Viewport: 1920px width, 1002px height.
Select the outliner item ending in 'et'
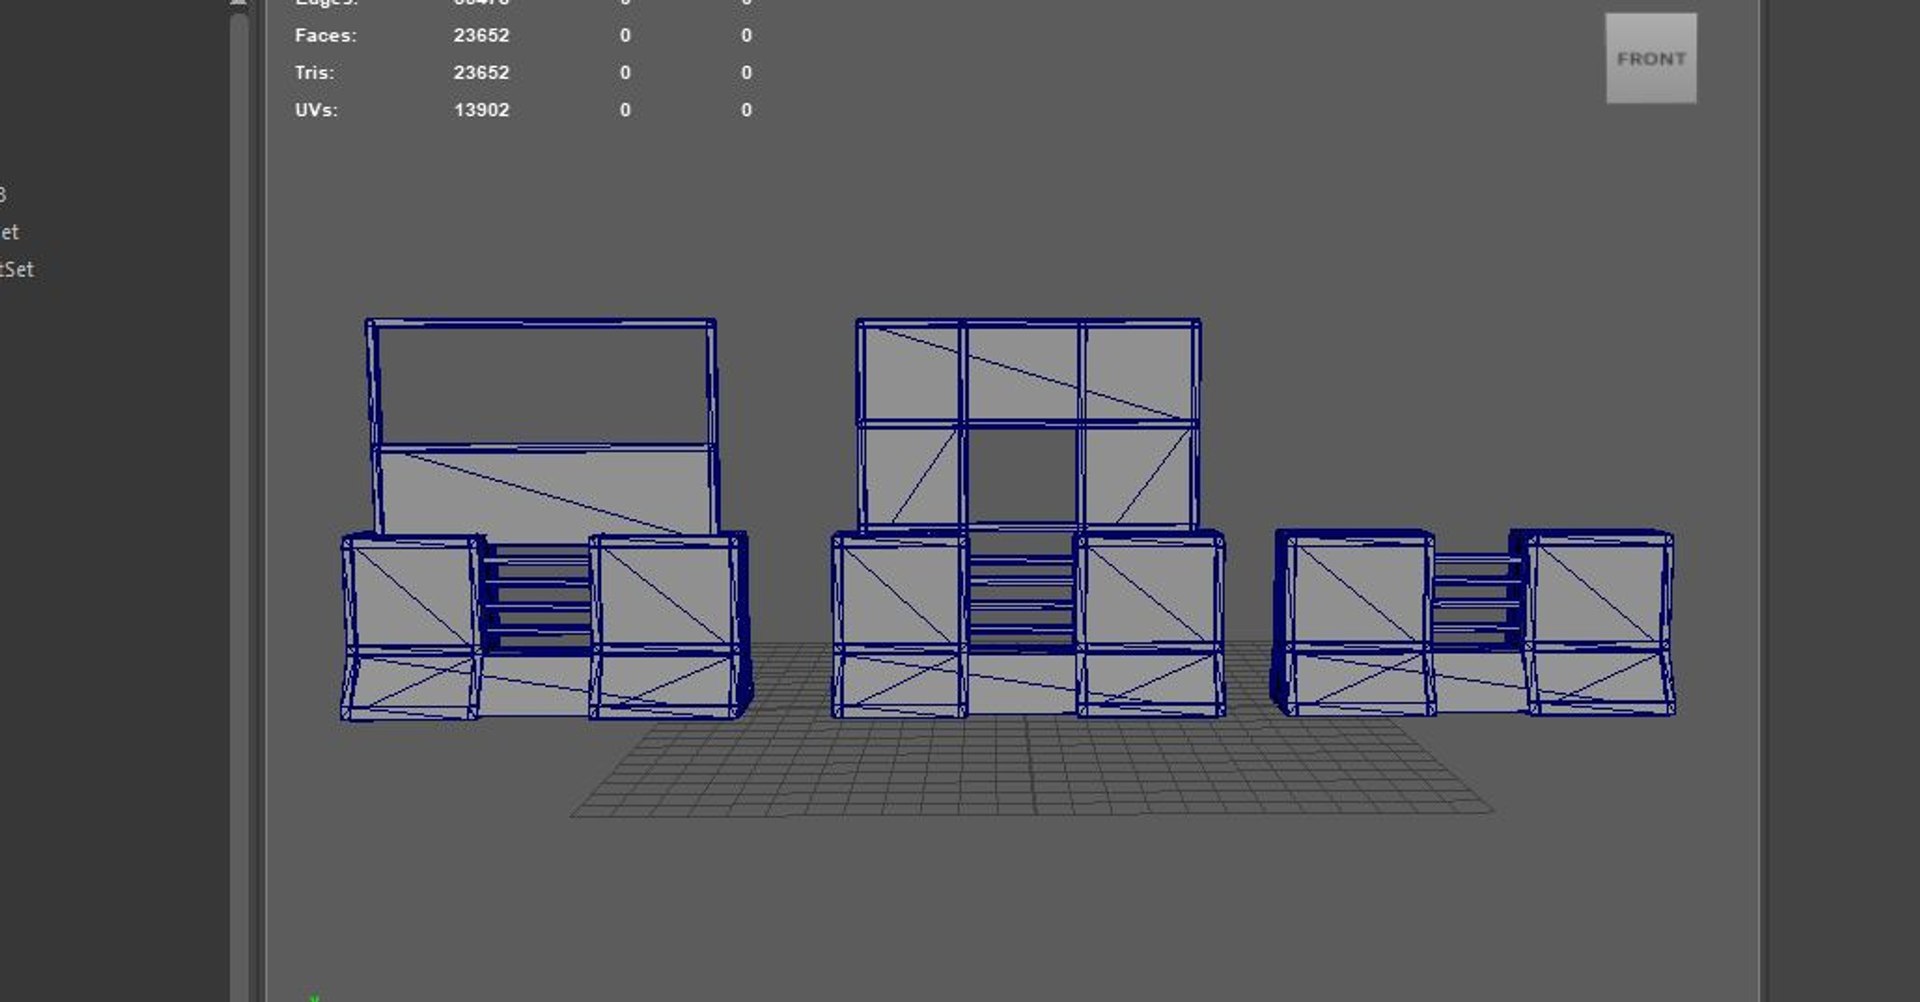coord(10,232)
